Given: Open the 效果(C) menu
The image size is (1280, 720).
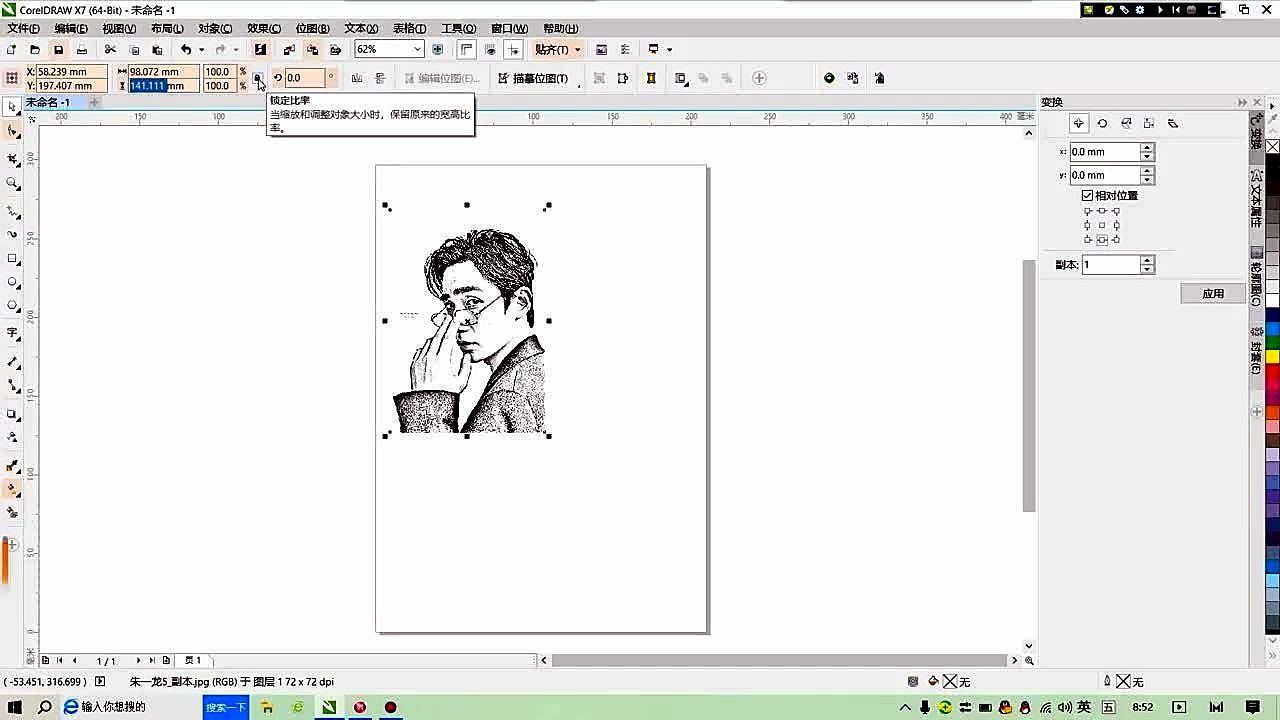Looking at the screenshot, I should point(264,29).
